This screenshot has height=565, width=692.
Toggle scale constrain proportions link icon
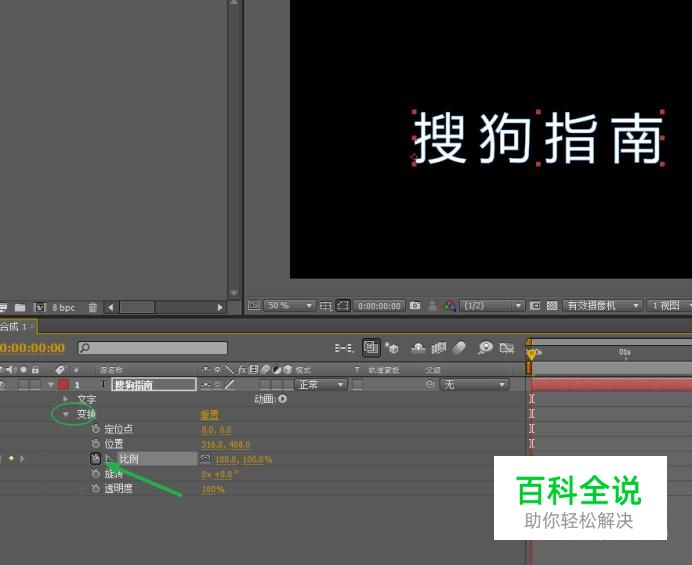[x=205, y=459]
